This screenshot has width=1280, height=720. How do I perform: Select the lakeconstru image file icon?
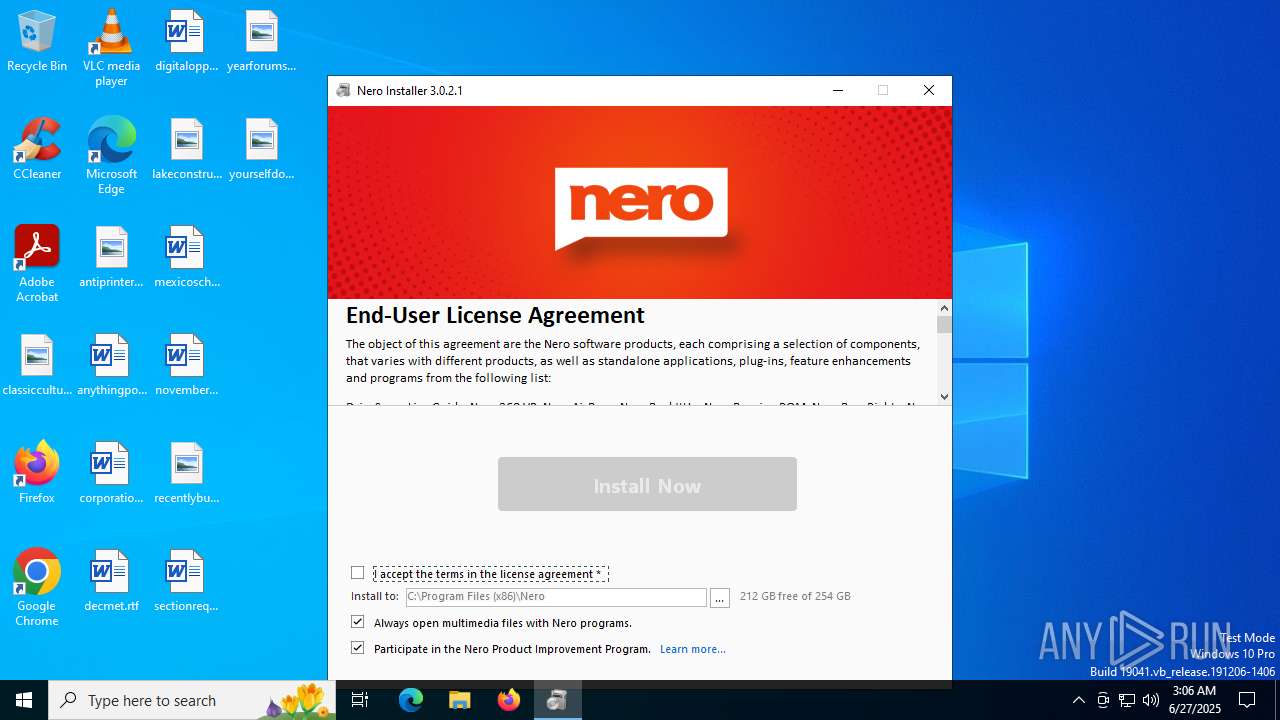[186, 150]
